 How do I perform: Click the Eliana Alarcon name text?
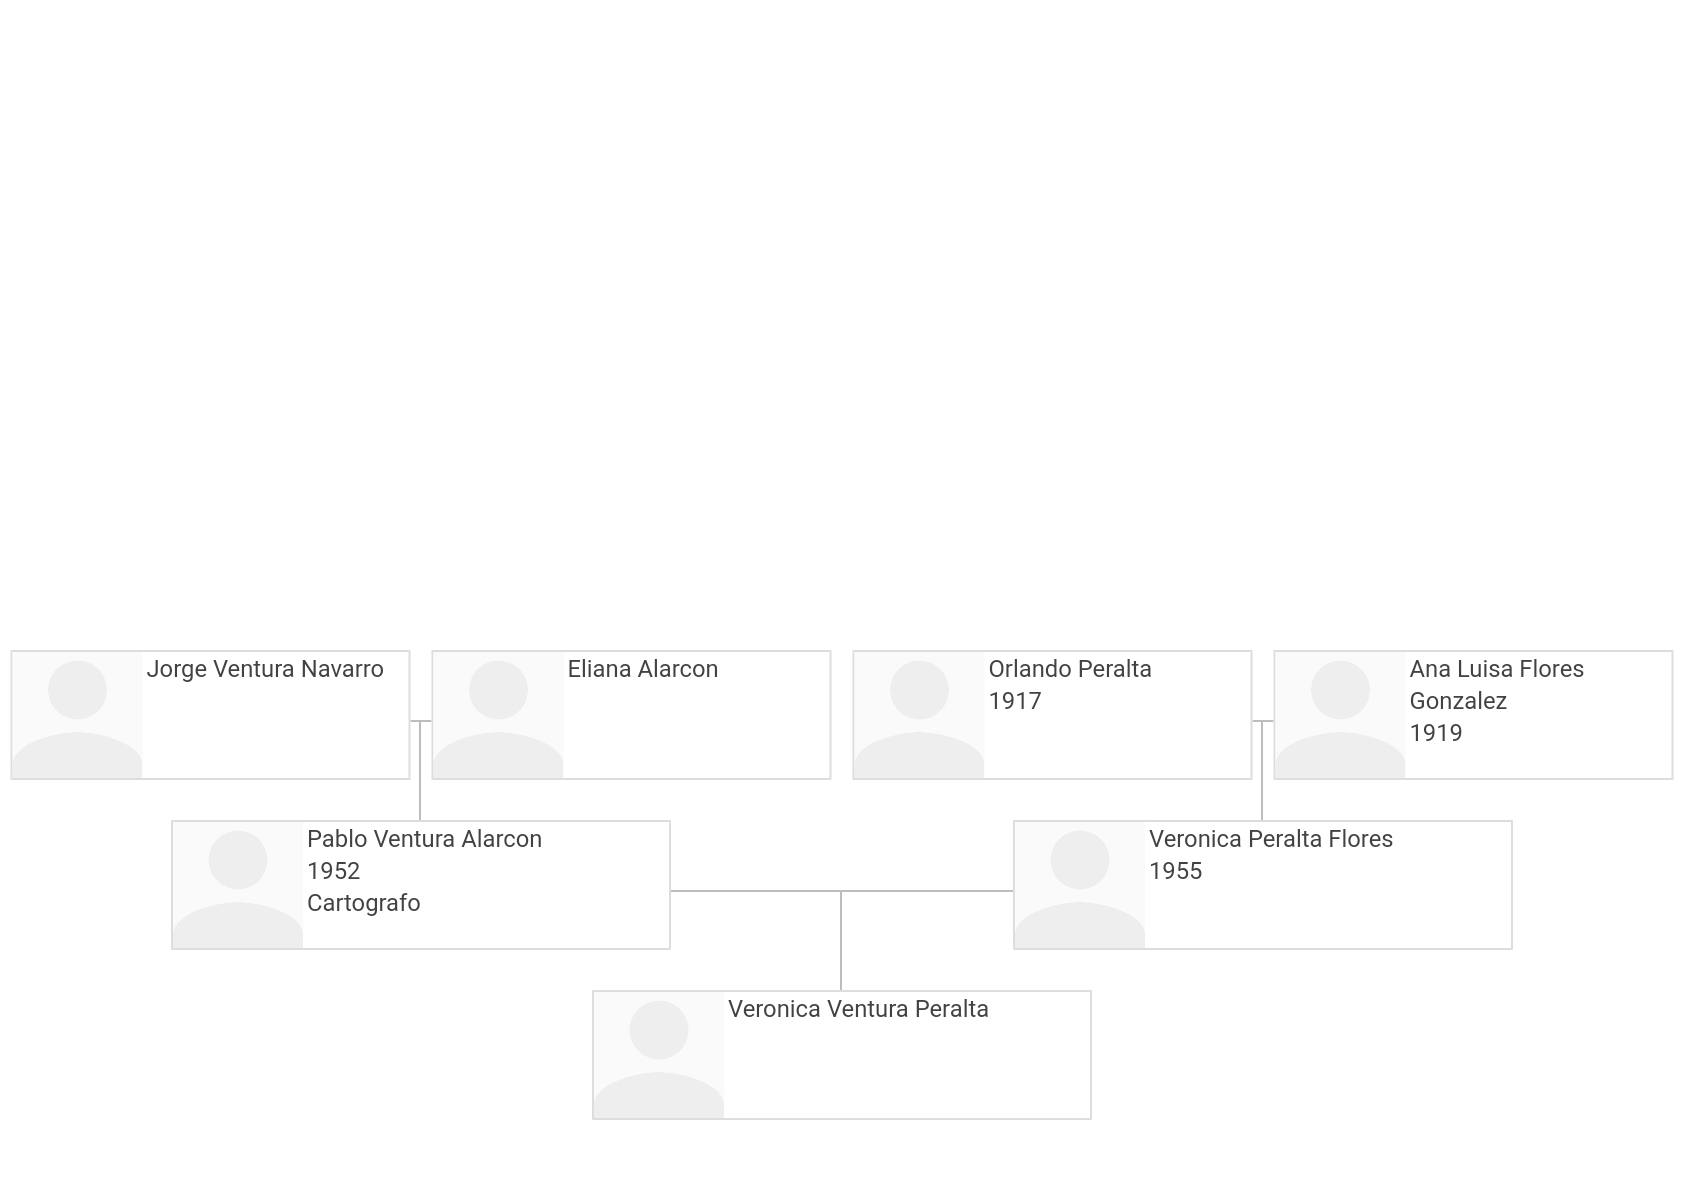tap(643, 669)
